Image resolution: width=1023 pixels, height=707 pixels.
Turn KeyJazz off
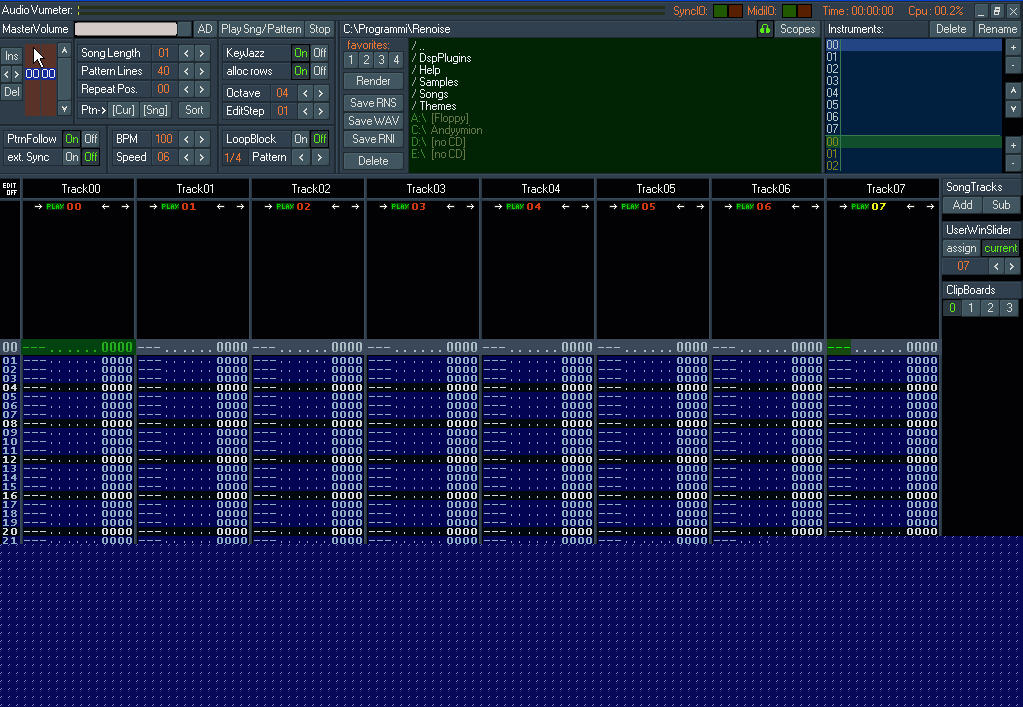point(320,53)
